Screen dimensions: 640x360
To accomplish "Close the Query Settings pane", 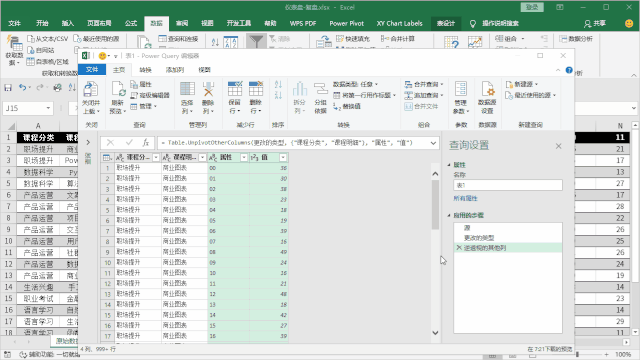I will point(558,146).
